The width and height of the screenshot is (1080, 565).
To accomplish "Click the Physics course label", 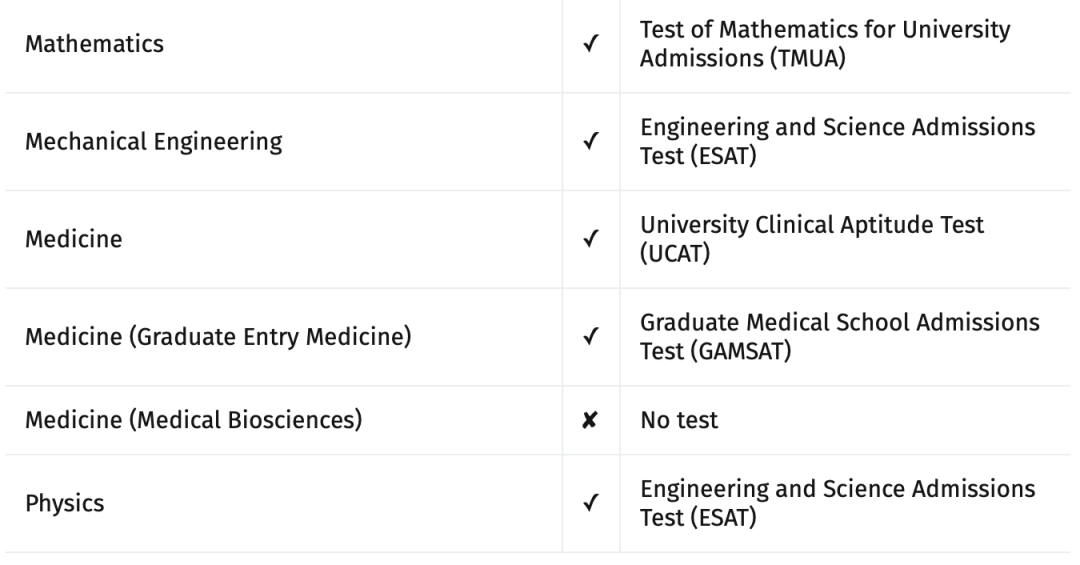I will [x=65, y=504].
